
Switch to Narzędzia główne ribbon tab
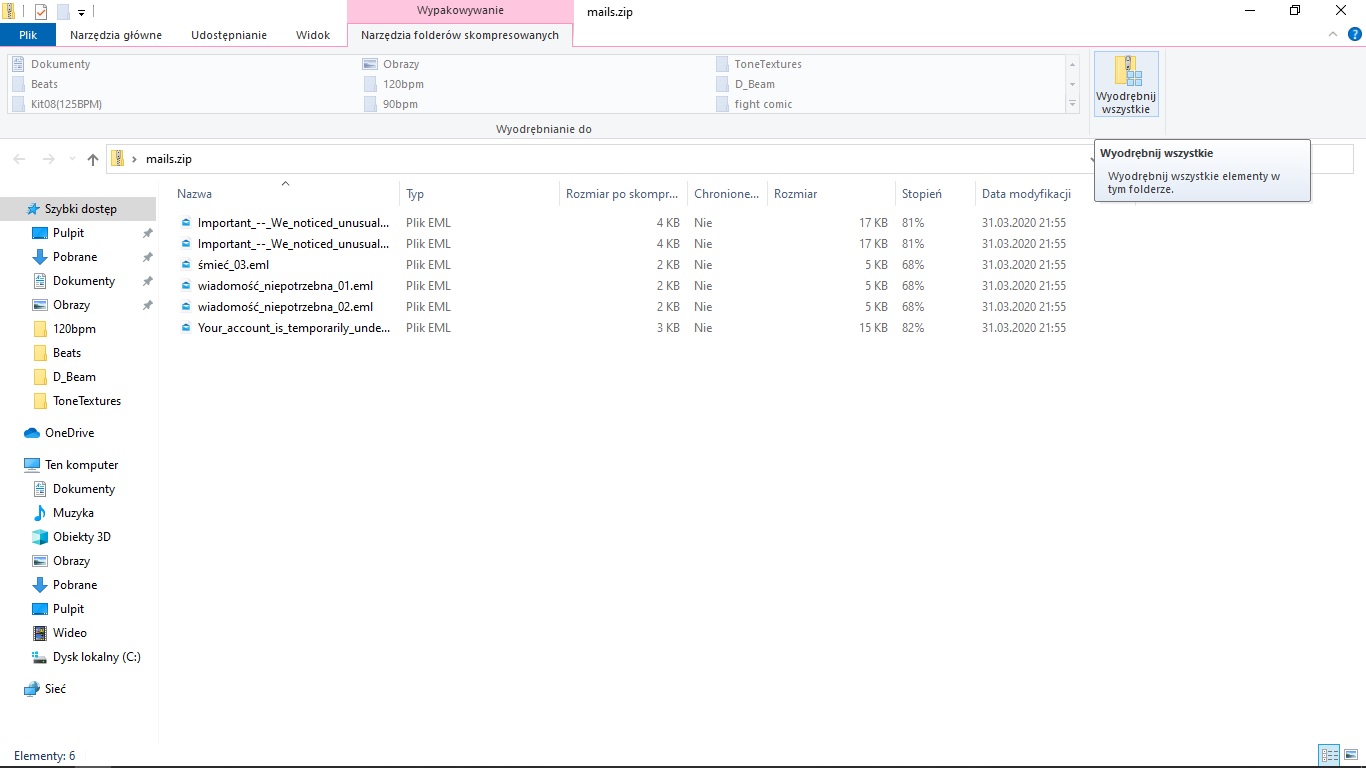(116, 35)
